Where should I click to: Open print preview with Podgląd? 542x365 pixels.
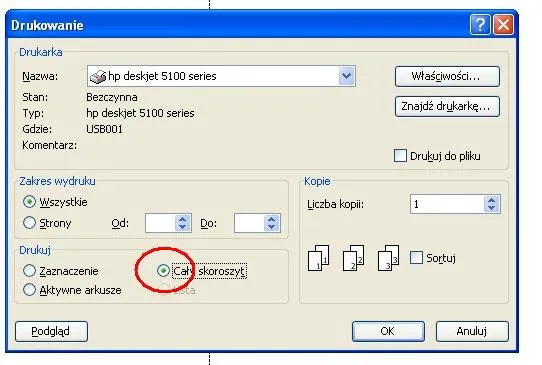51,331
